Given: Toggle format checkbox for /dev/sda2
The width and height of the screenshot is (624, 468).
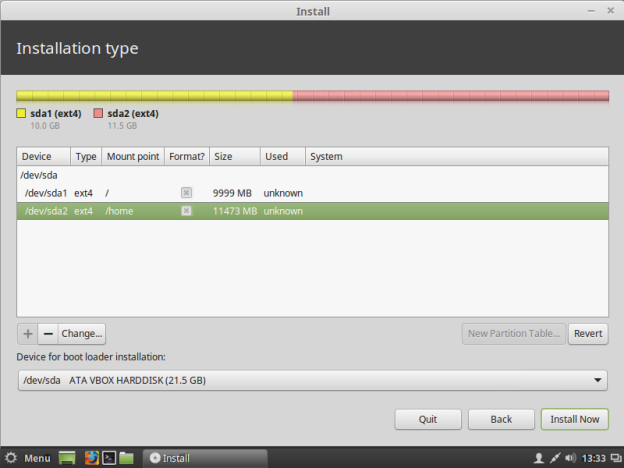Looking at the screenshot, I should (x=186, y=211).
